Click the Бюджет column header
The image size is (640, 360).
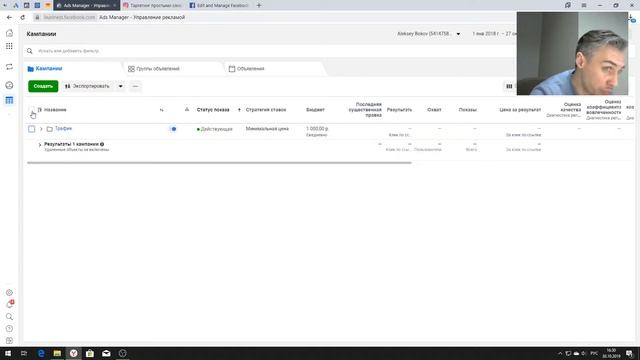pos(315,110)
